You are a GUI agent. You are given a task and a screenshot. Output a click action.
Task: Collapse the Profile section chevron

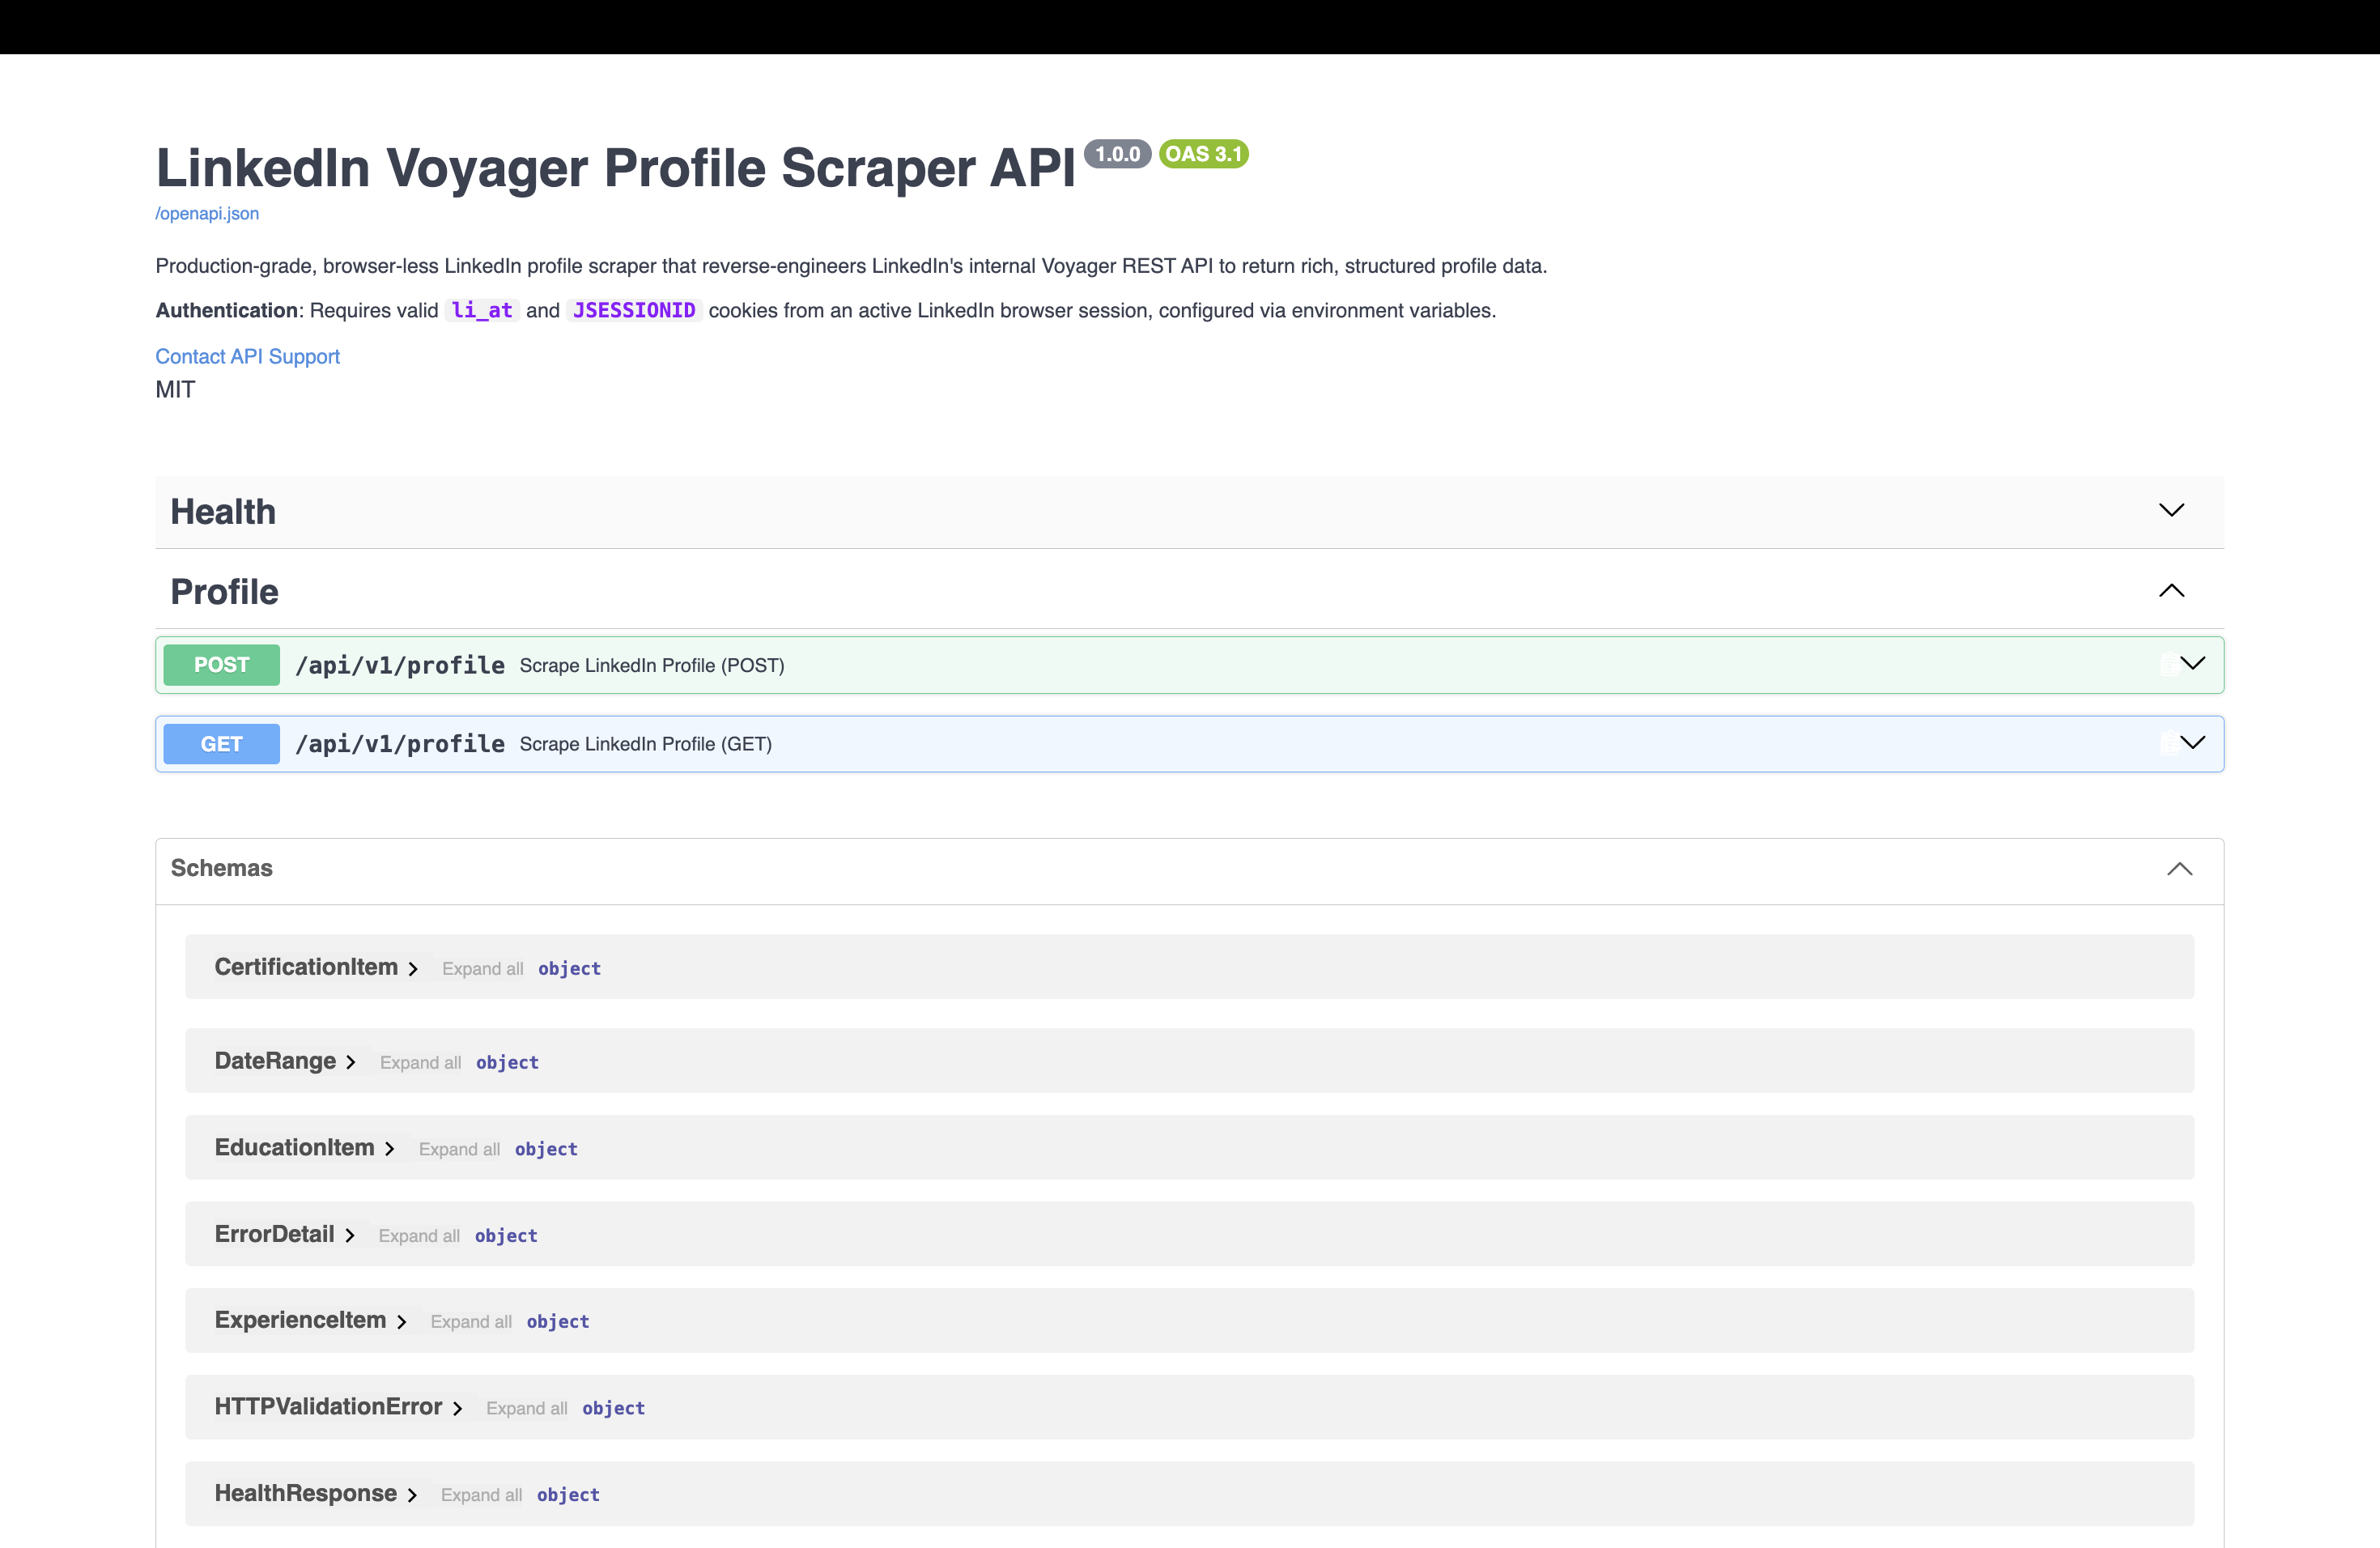[x=2171, y=590]
